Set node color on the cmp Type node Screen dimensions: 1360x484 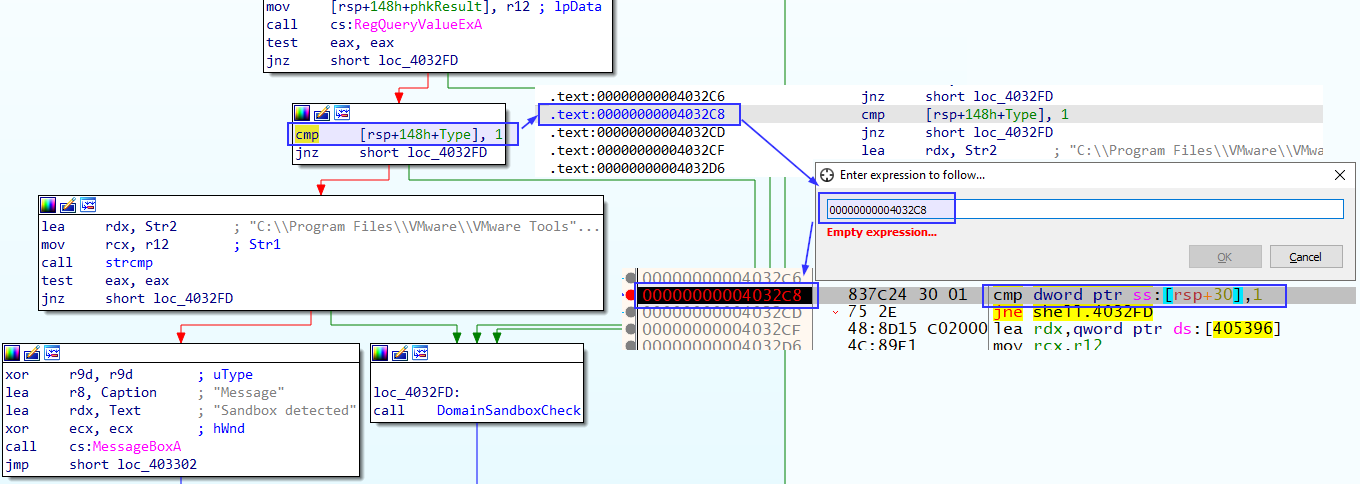(301, 113)
